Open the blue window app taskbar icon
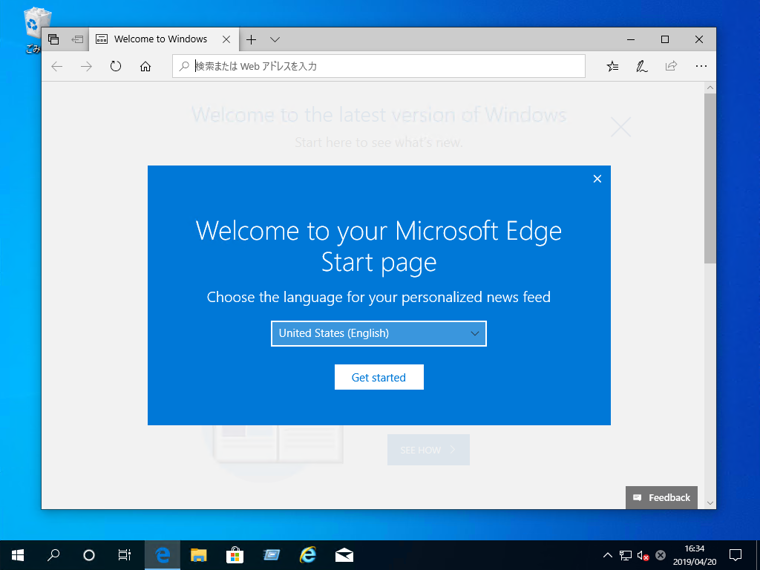760x570 pixels. tap(271, 555)
